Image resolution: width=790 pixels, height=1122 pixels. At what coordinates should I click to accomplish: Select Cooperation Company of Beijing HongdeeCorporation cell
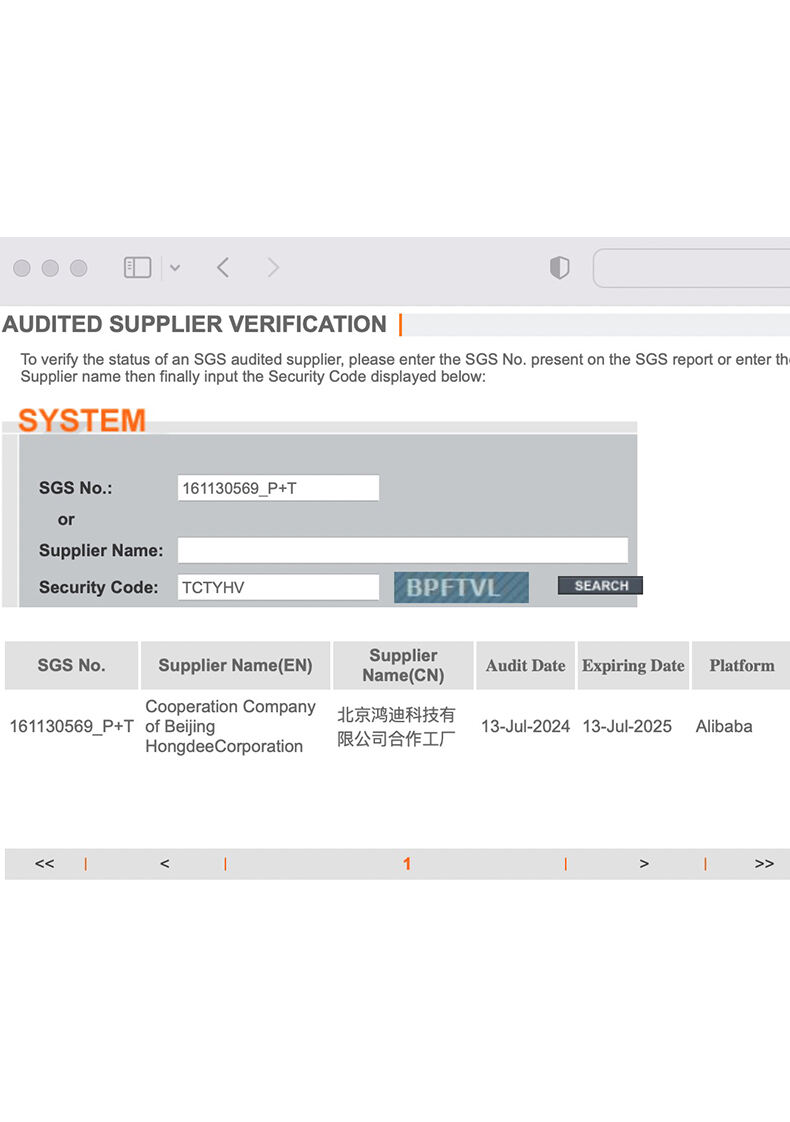pyautogui.click(x=230, y=726)
